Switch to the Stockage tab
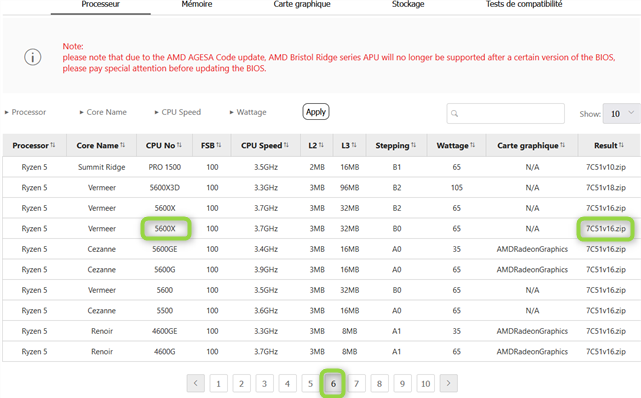Image resolution: width=641 pixels, height=398 pixels. (x=408, y=4)
